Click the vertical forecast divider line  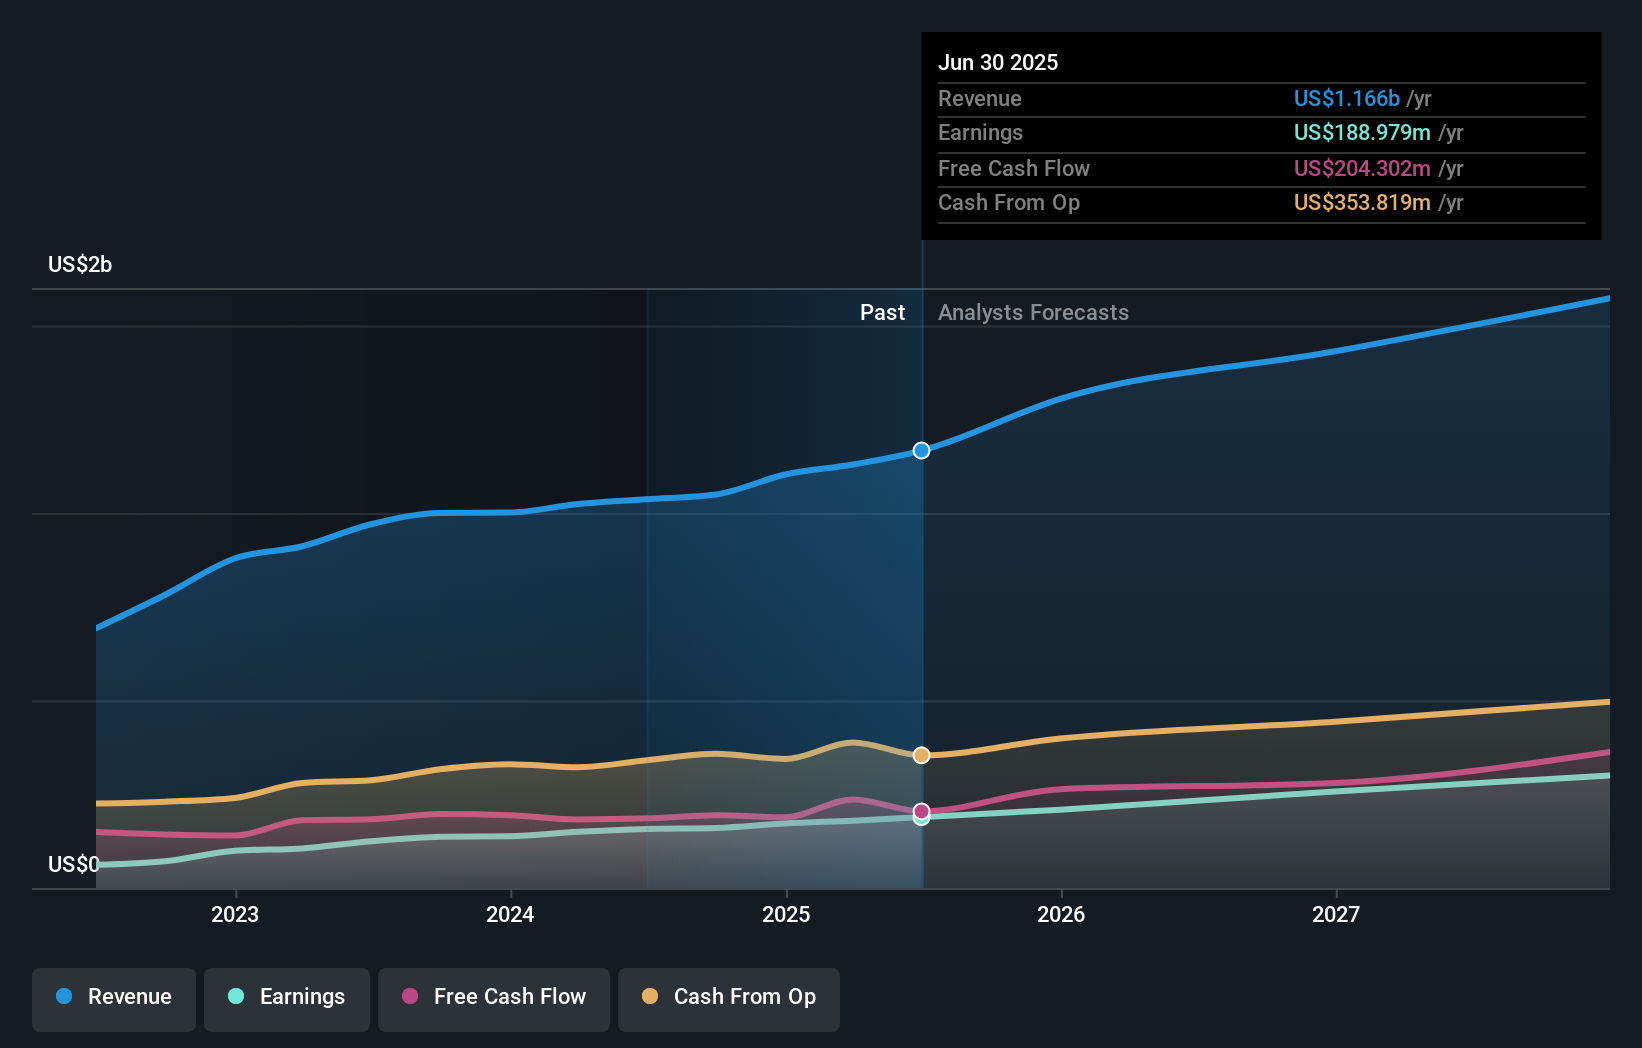[921, 600]
